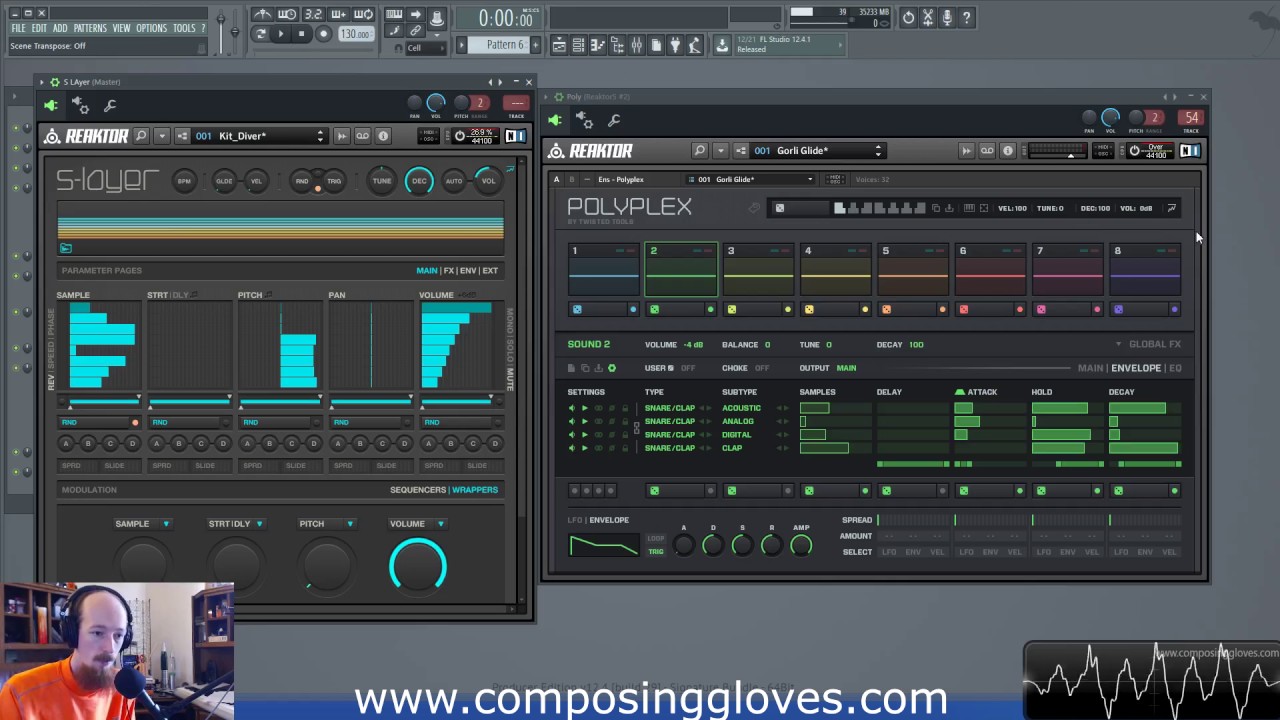Click the global dice icon in Polyplex top bar
Screen dimensions: 1280x720
point(780,208)
